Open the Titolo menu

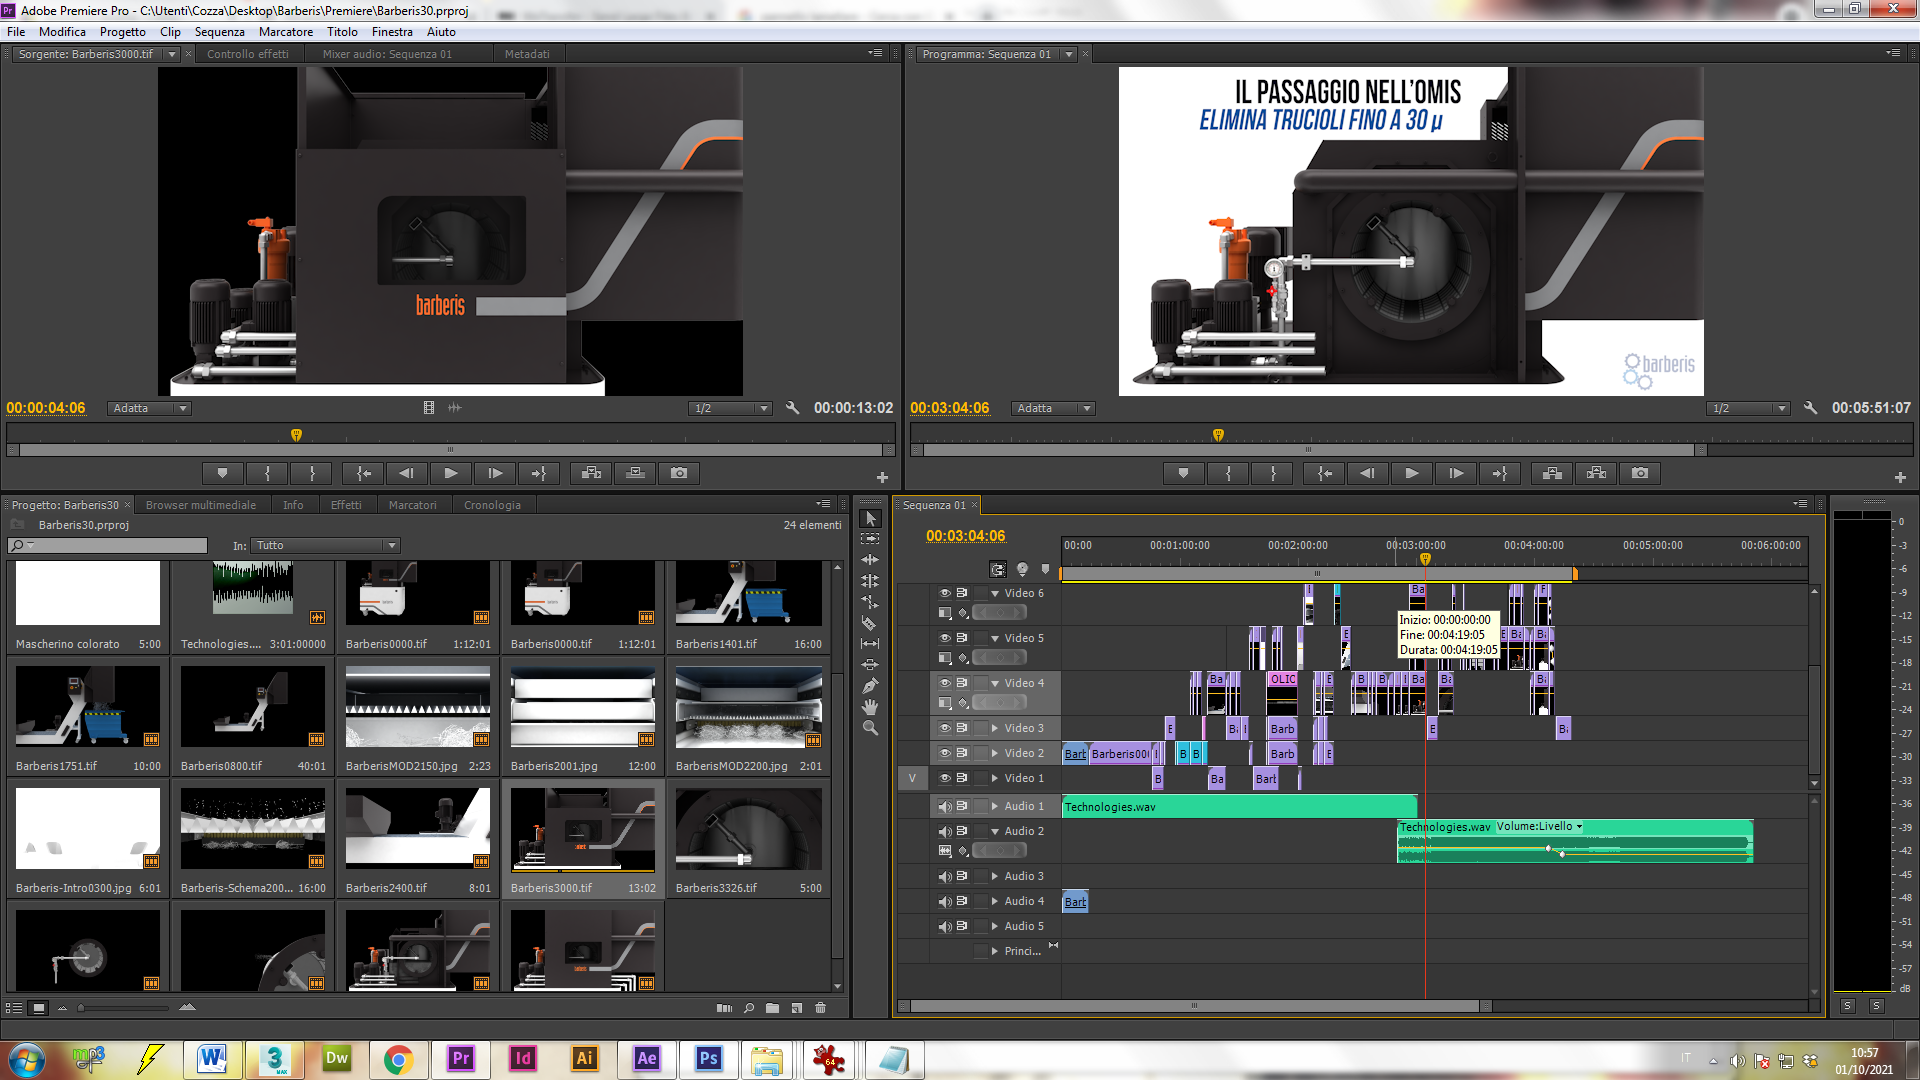point(342,31)
